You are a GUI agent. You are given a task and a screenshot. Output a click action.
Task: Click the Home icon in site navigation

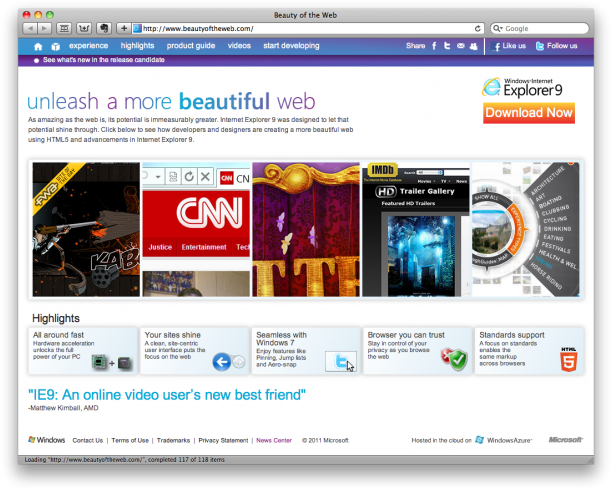pyautogui.click(x=38, y=46)
